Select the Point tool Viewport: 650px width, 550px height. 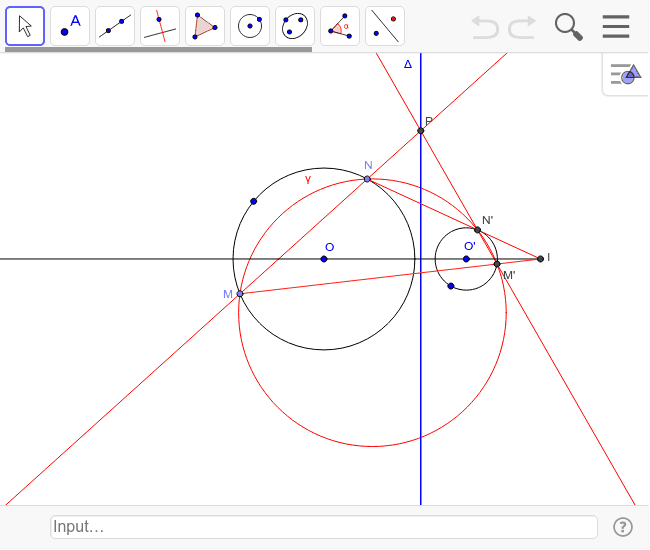coord(70,26)
